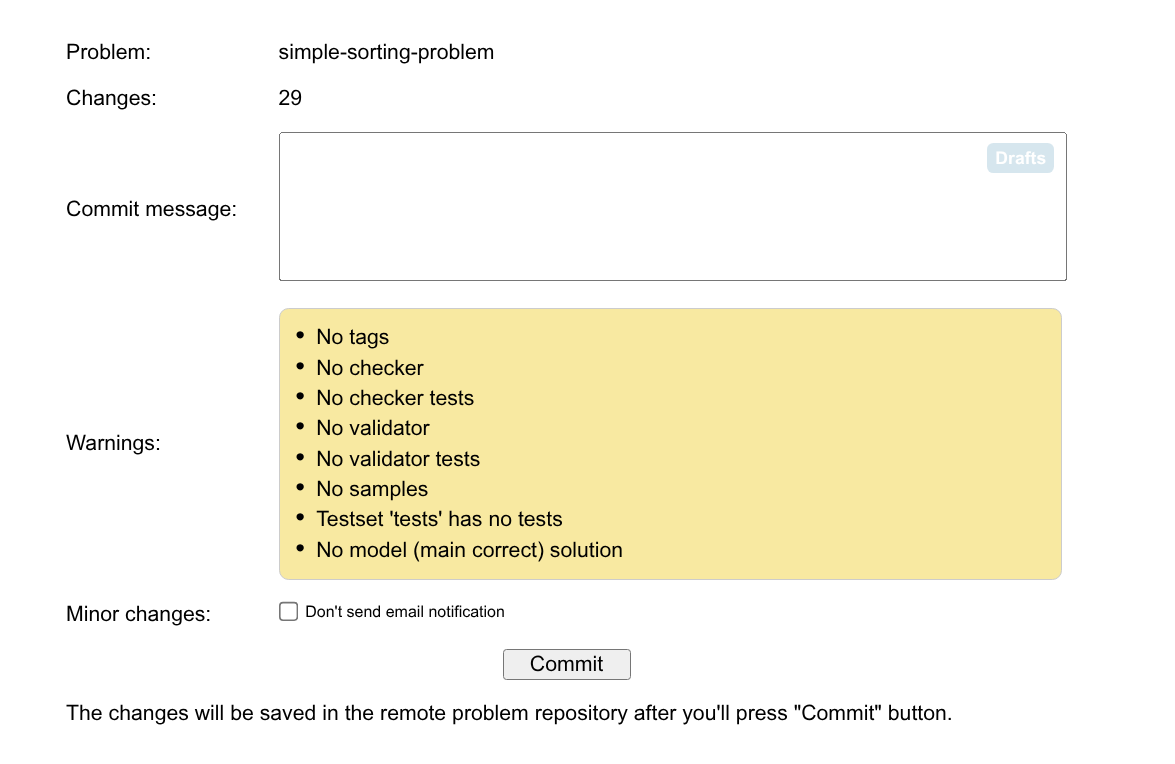
Task: Click the "No checker" warning line
Action: point(369,368)
